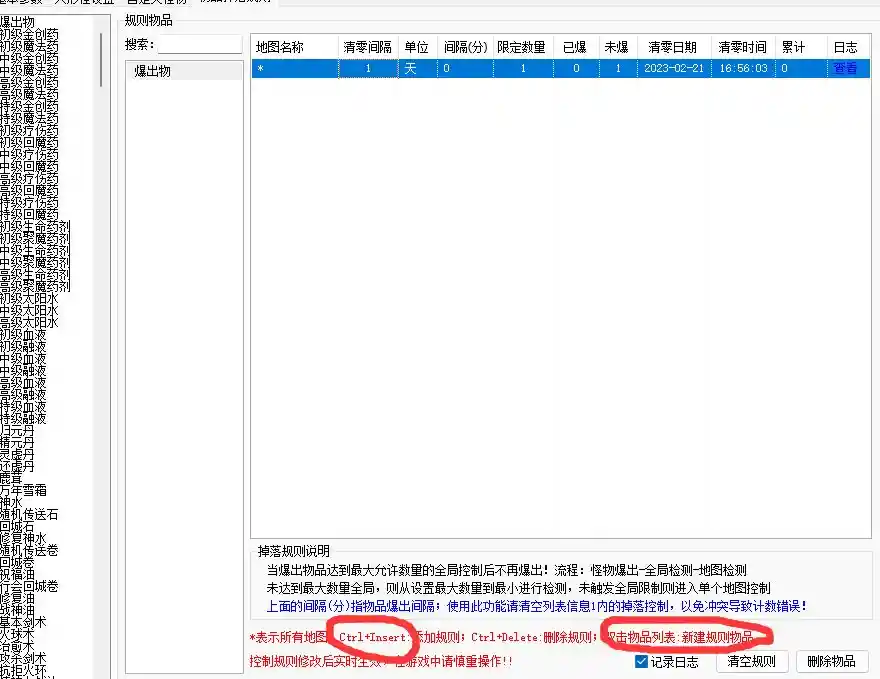
Task: Click the 间隔(分) value 0 in the rule row
Action: (465, 68)
